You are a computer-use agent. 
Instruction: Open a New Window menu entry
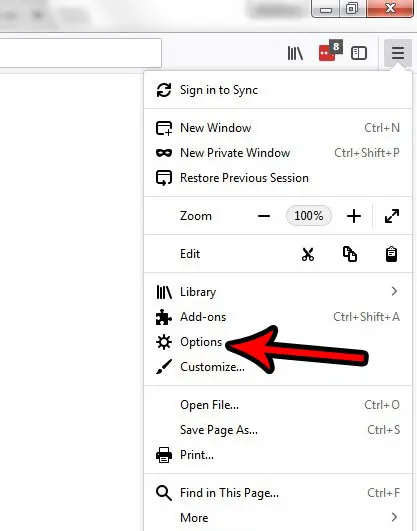click(x=278, y=128)
